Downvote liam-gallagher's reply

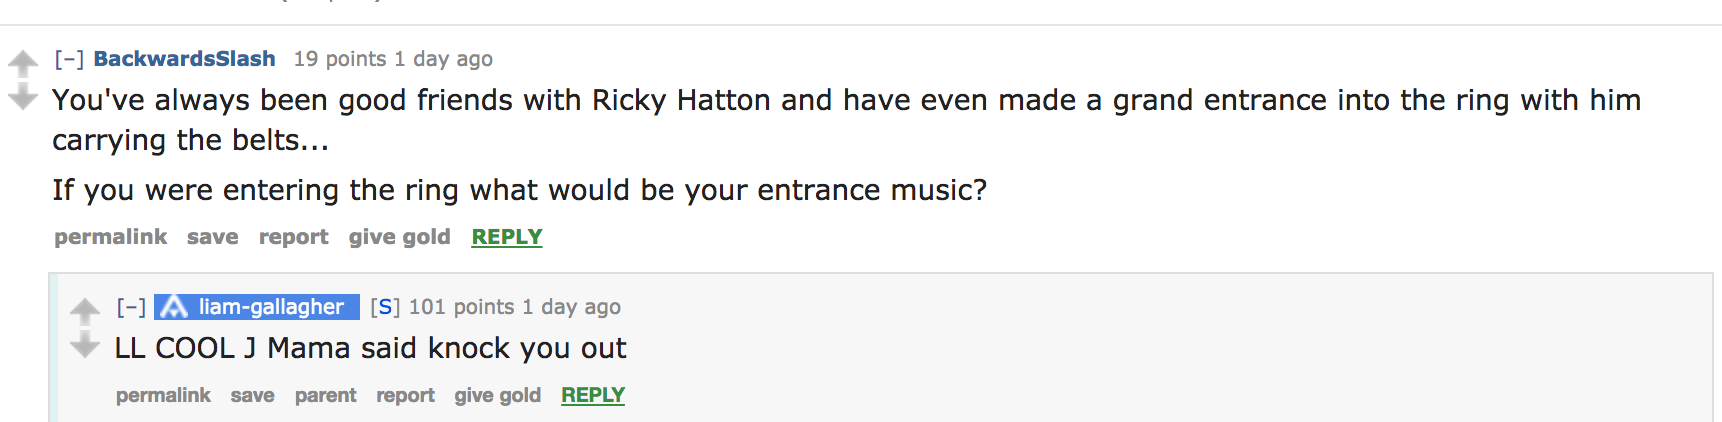point(85,345)
